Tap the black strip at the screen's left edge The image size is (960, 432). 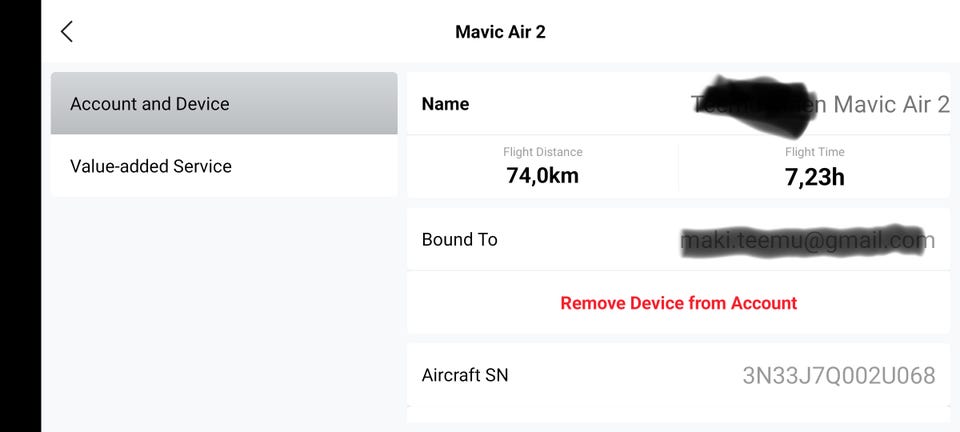20,216
